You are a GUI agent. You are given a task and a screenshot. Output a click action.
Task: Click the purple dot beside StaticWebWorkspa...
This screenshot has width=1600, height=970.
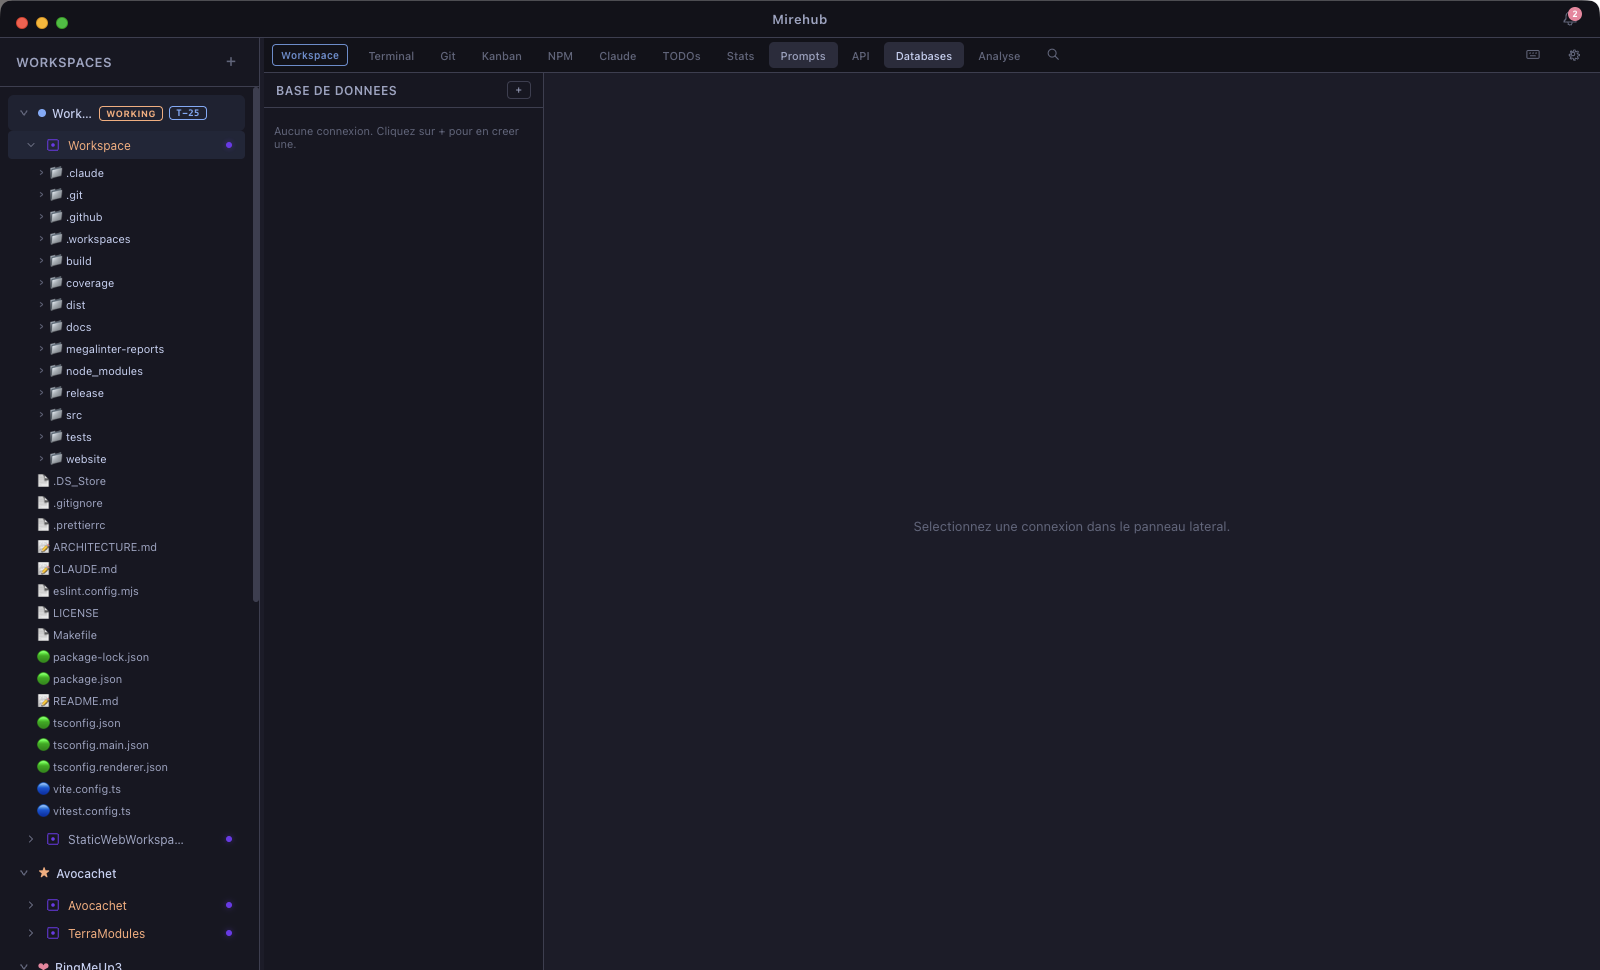[x=229, y=839]
